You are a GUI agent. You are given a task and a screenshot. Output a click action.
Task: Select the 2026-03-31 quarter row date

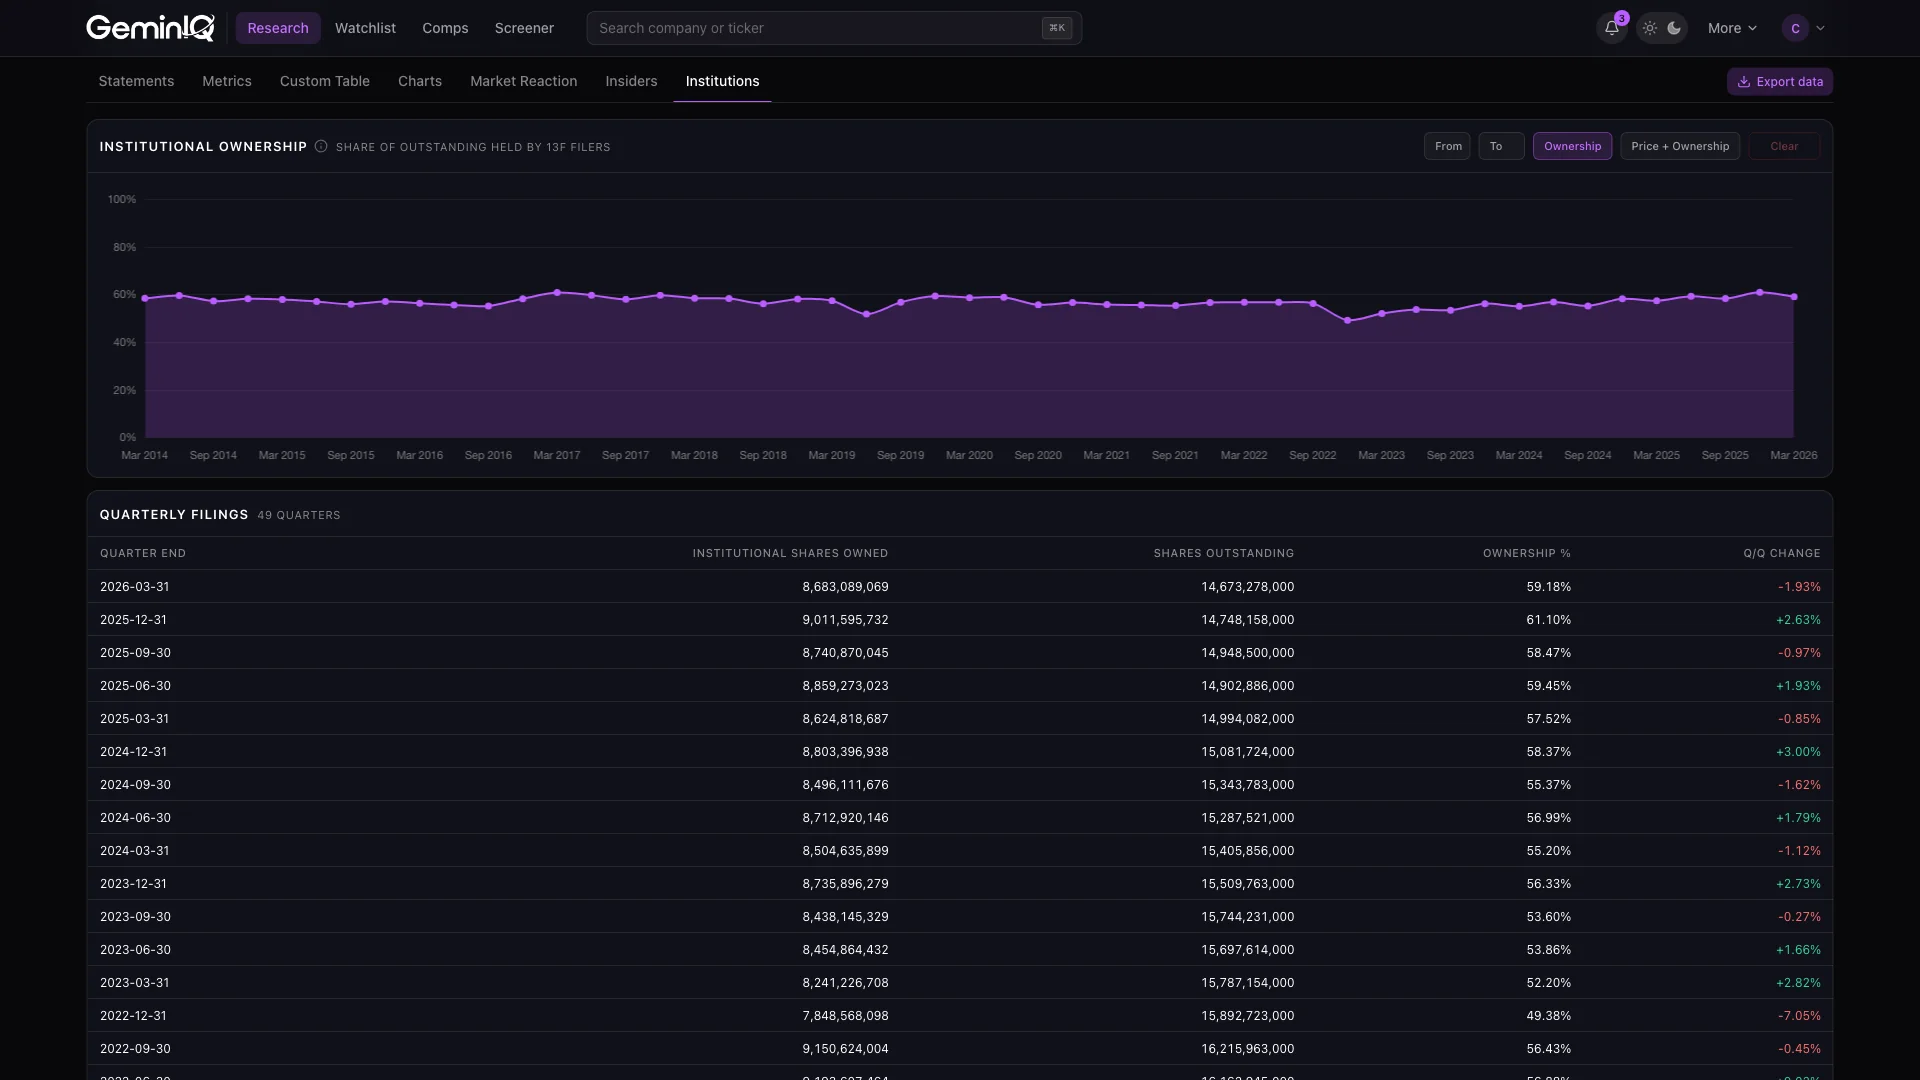(x=135, y=587)
